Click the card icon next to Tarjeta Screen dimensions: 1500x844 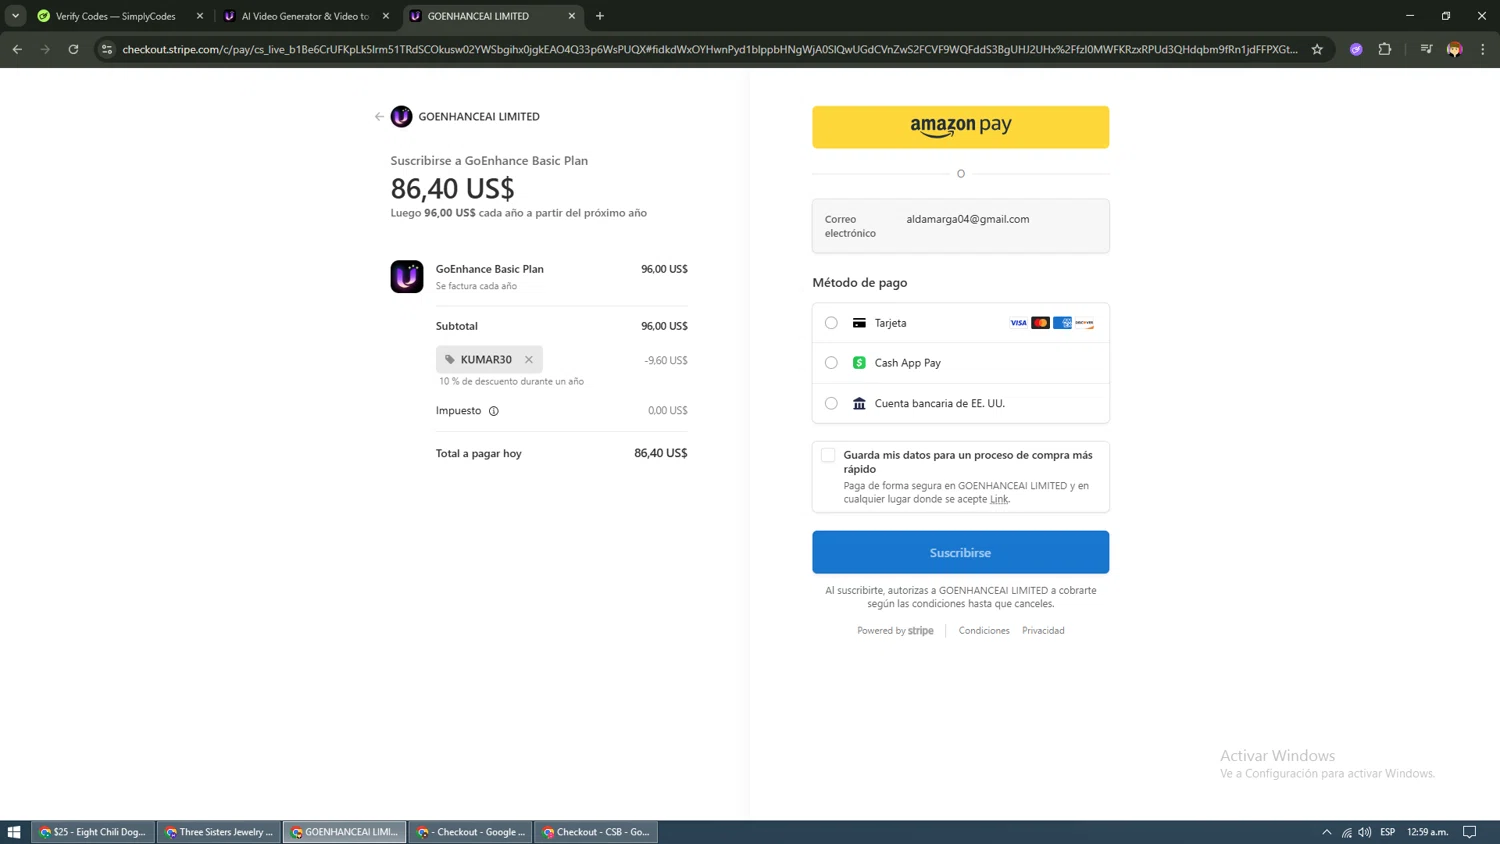[859, 323]
